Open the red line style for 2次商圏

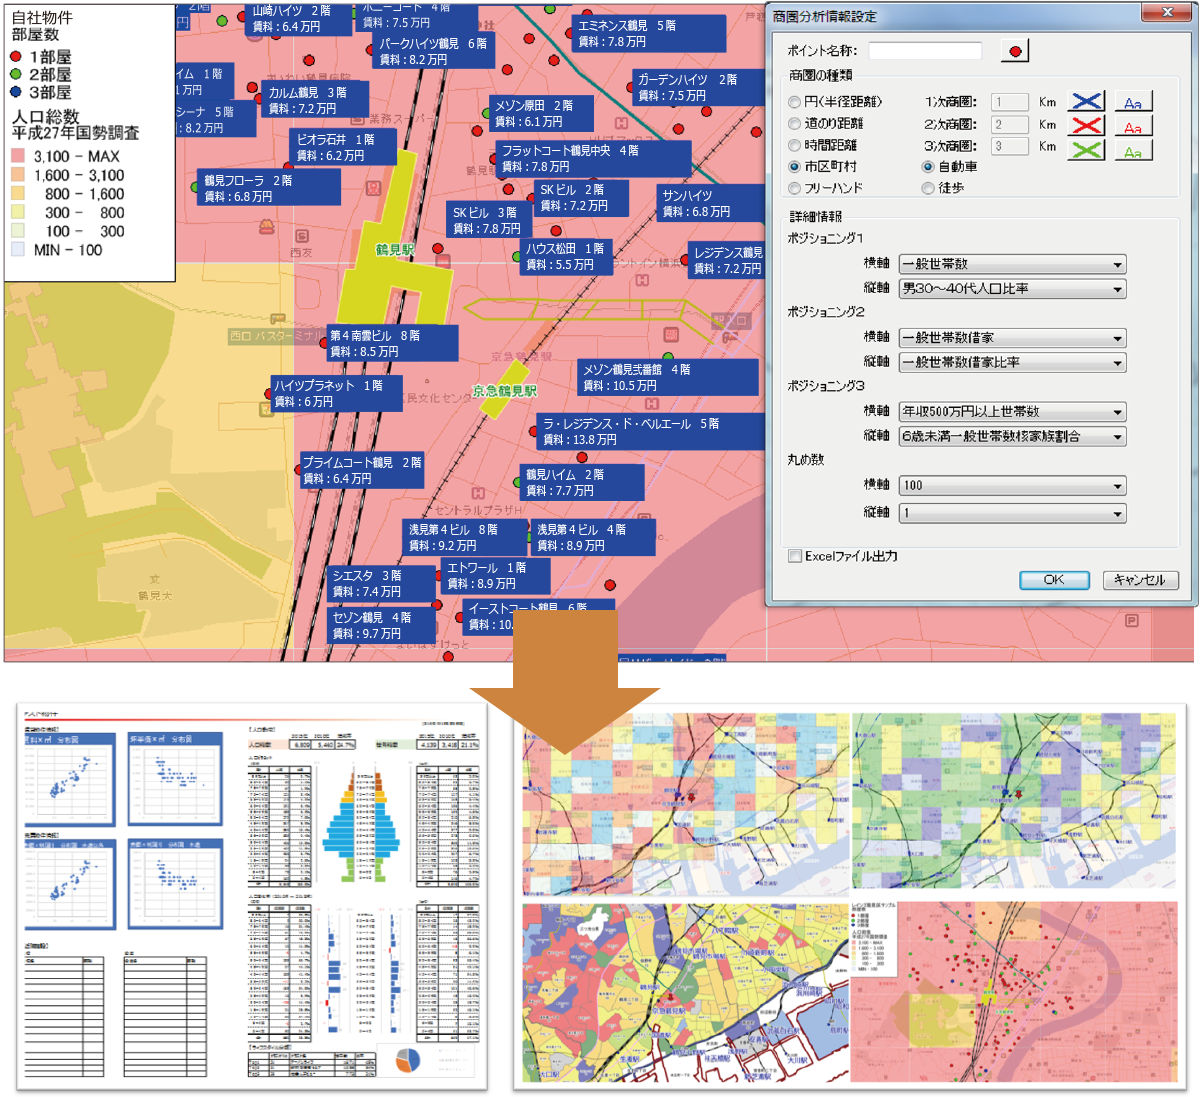coord(1086,126)
